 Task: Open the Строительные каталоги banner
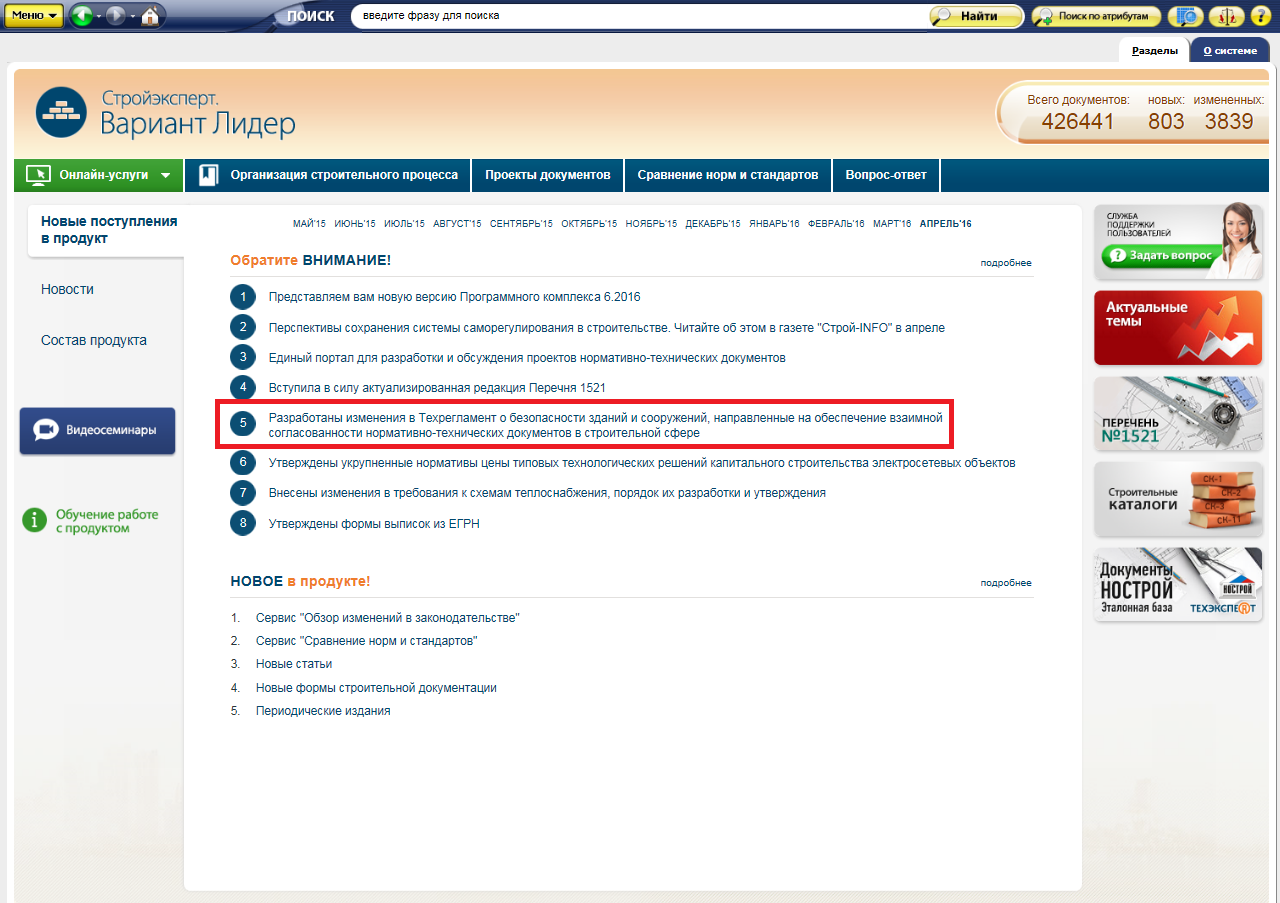pyautogui.click(x=1177, y=498)
